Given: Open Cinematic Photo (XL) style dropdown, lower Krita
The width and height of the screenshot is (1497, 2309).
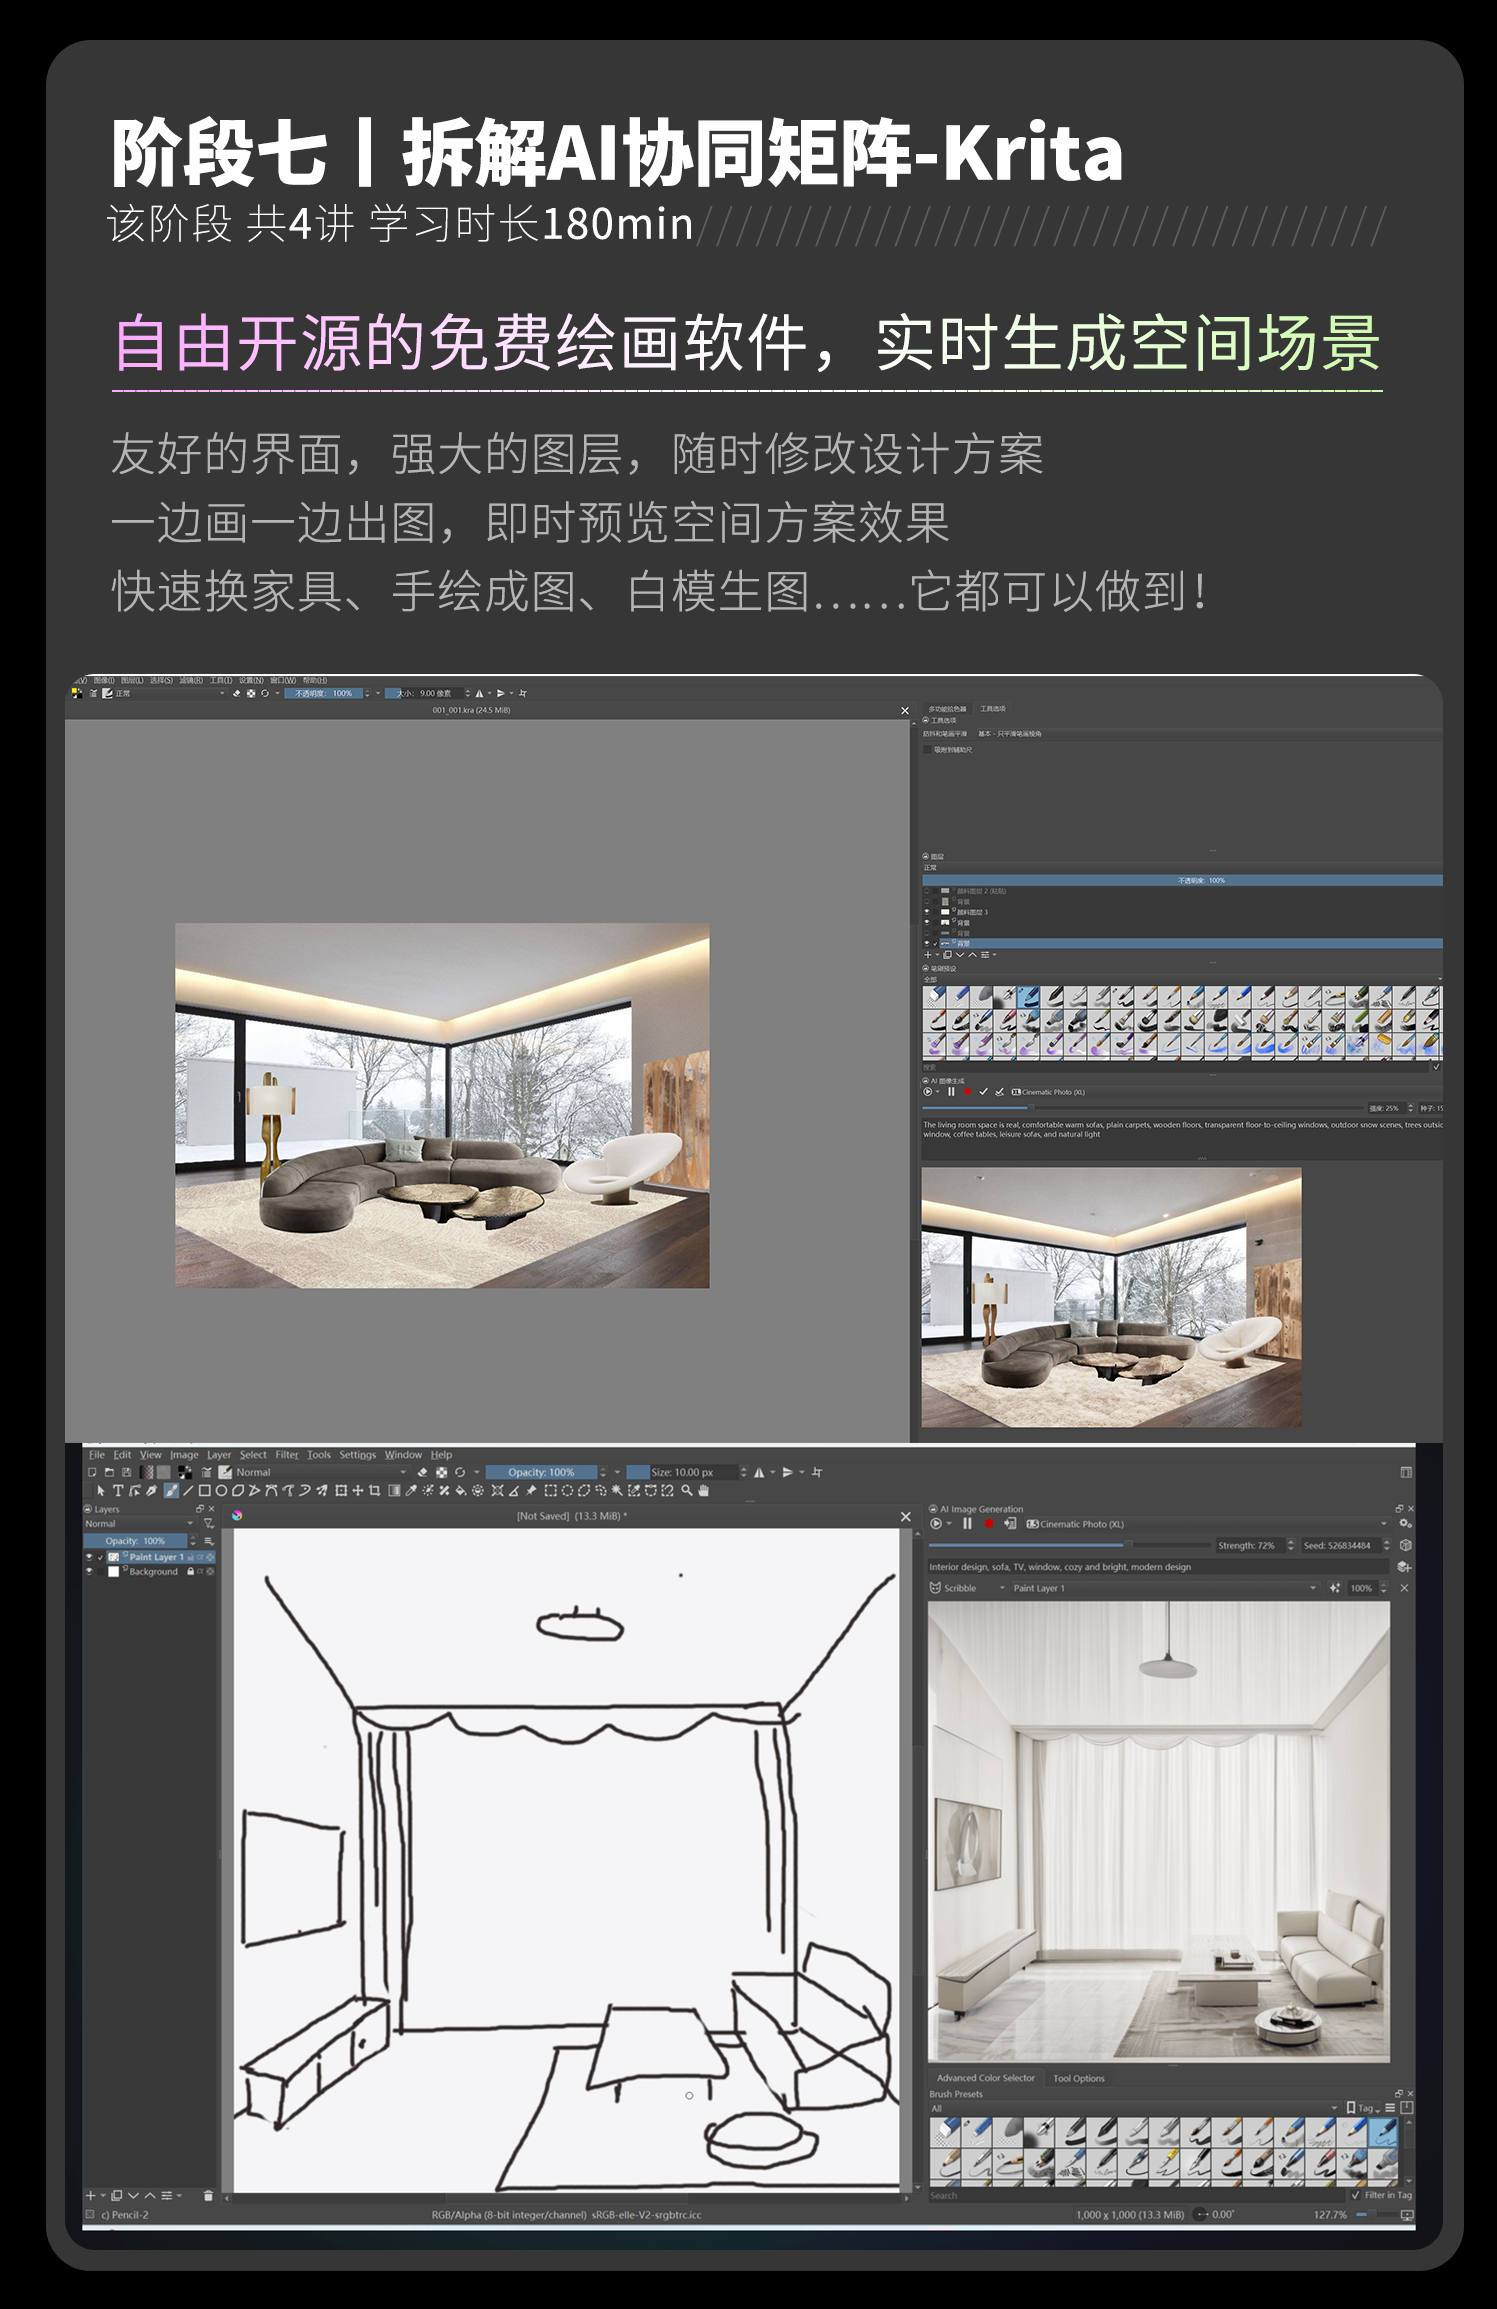Looking at the screenshot, I should tap(1207, 1524).
